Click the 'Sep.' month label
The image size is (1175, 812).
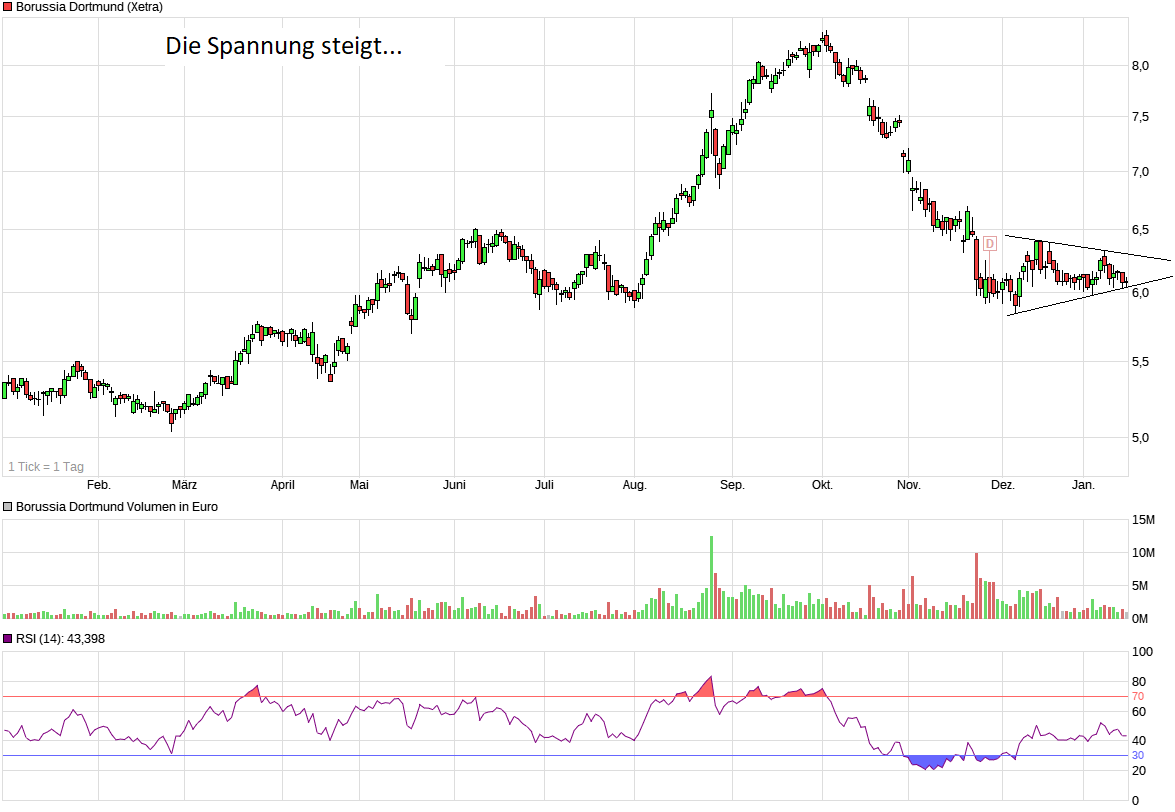click(x=732, y=485)
